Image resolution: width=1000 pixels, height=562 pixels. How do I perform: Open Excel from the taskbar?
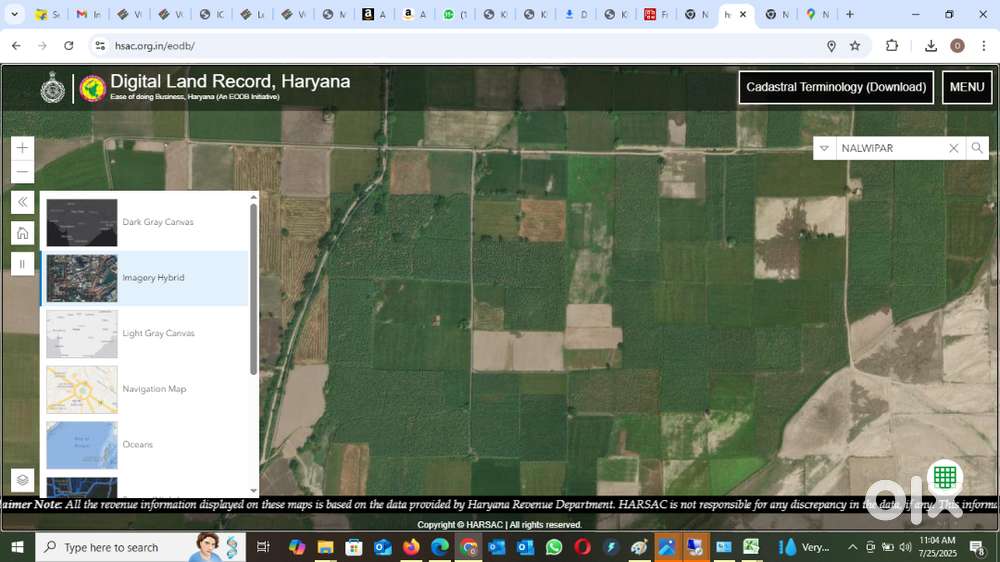[x=751, y=547]
